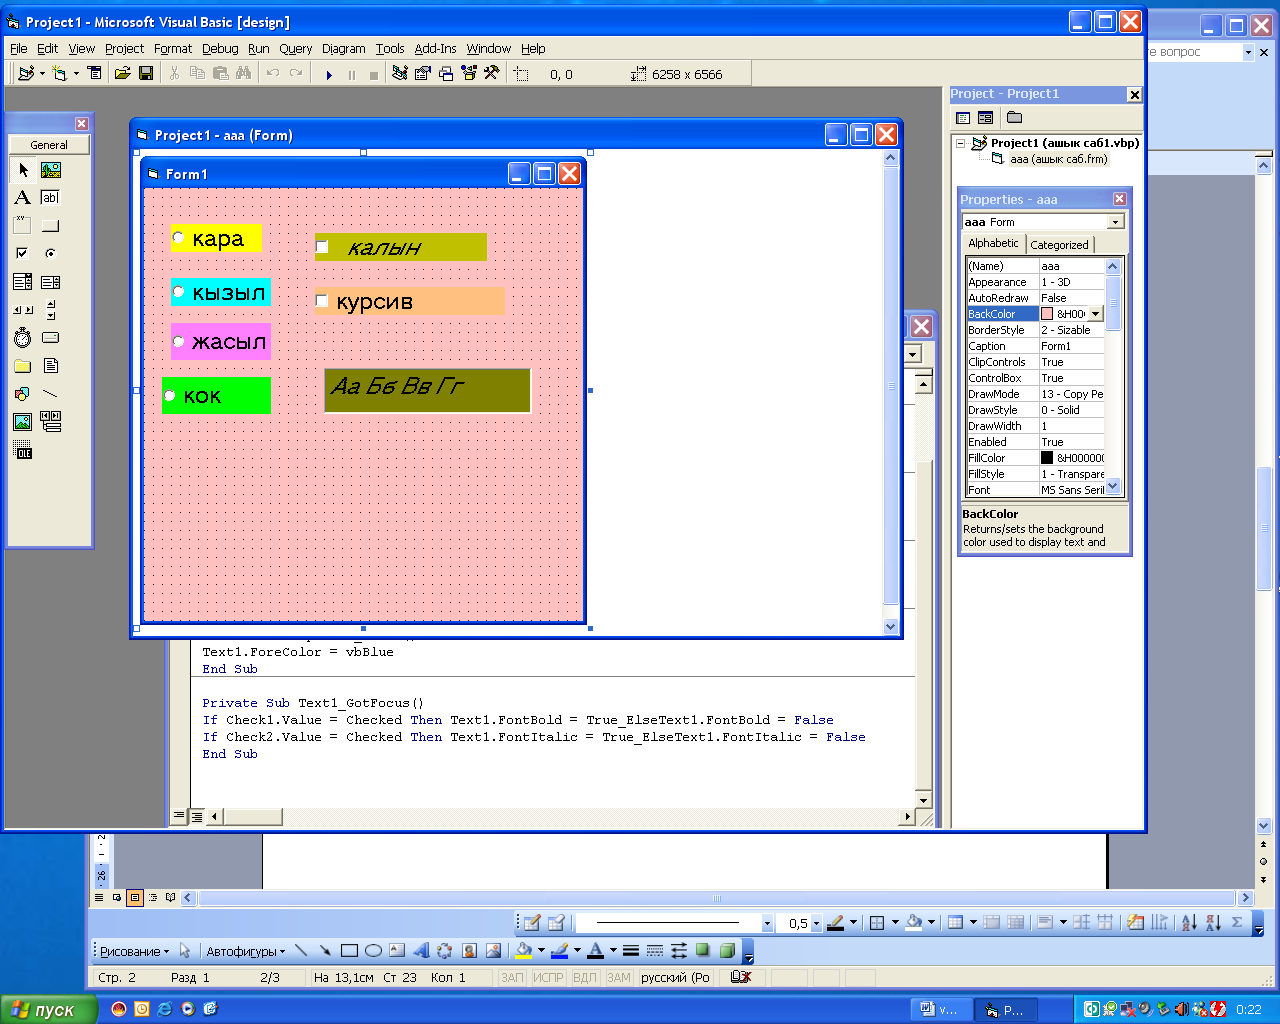Select the кызыл option button
Viewport: 1280px width, 1024px height.
pos(178,292)
